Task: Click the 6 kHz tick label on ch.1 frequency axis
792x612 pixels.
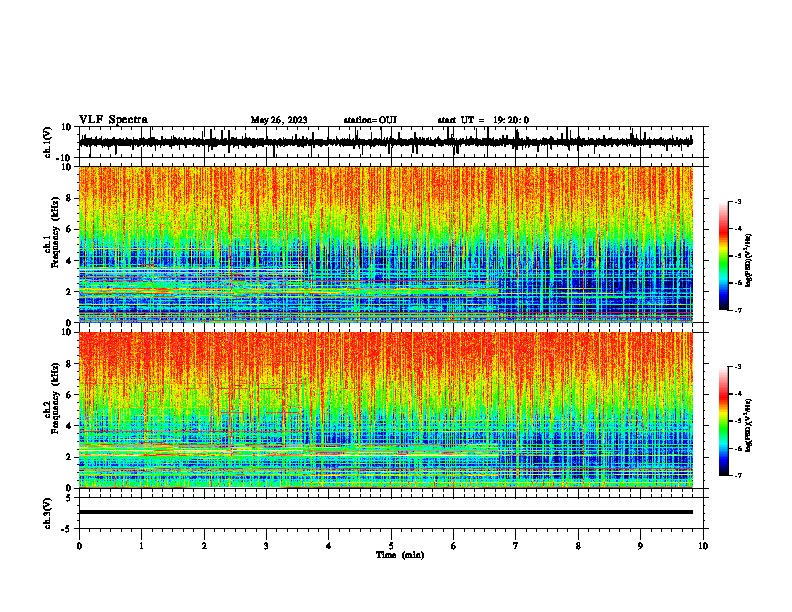Action: pyautogui.click(x=69, y=229)
